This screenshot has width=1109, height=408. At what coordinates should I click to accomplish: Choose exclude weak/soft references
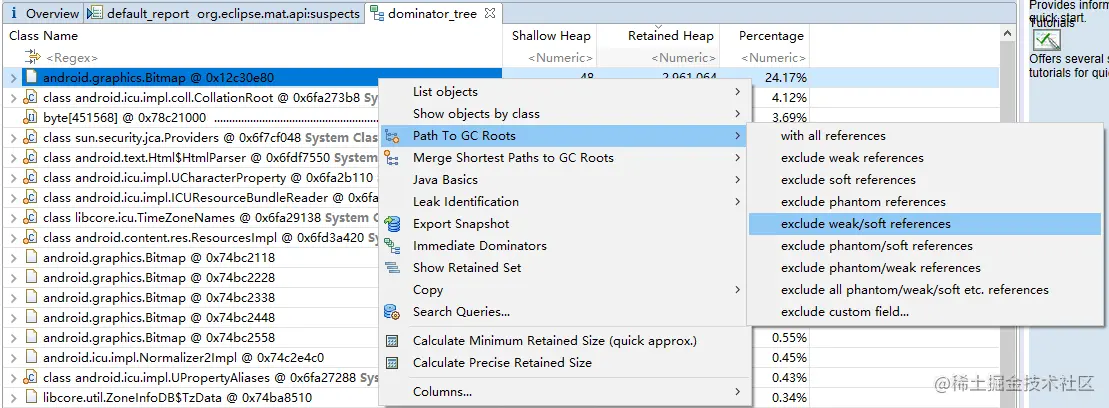[x=865, y=224]
